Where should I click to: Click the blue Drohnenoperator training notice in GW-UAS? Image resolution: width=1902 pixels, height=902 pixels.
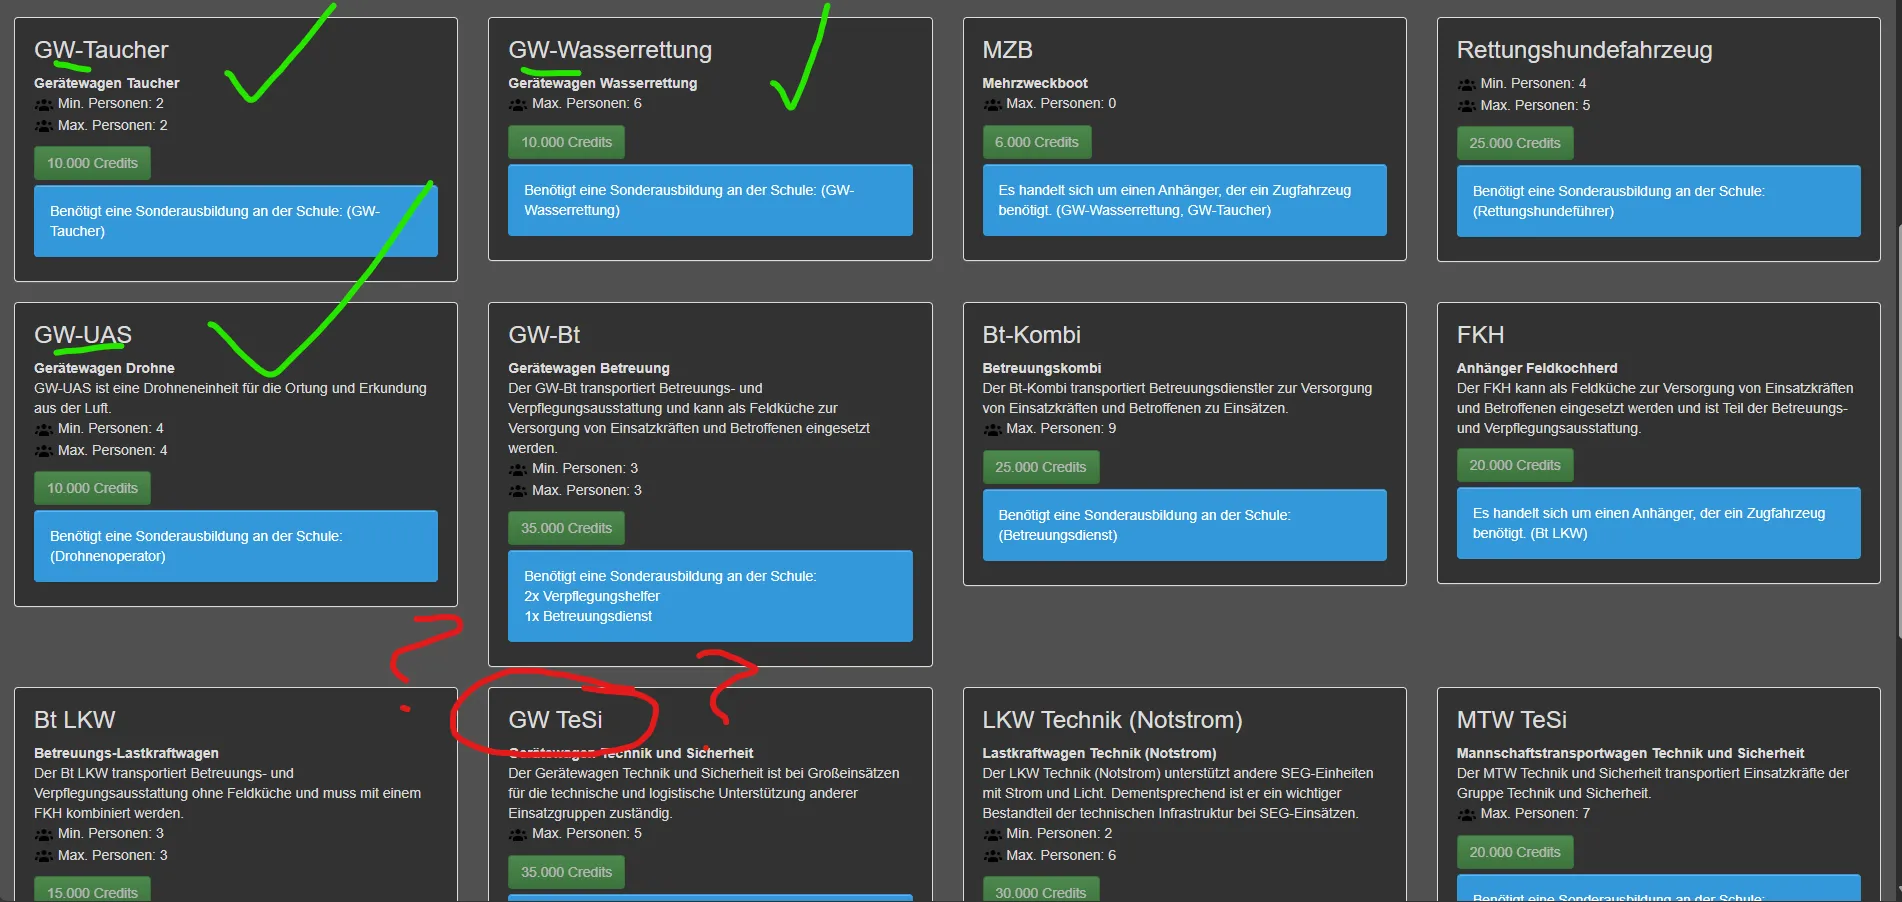[x=236, y=546]
